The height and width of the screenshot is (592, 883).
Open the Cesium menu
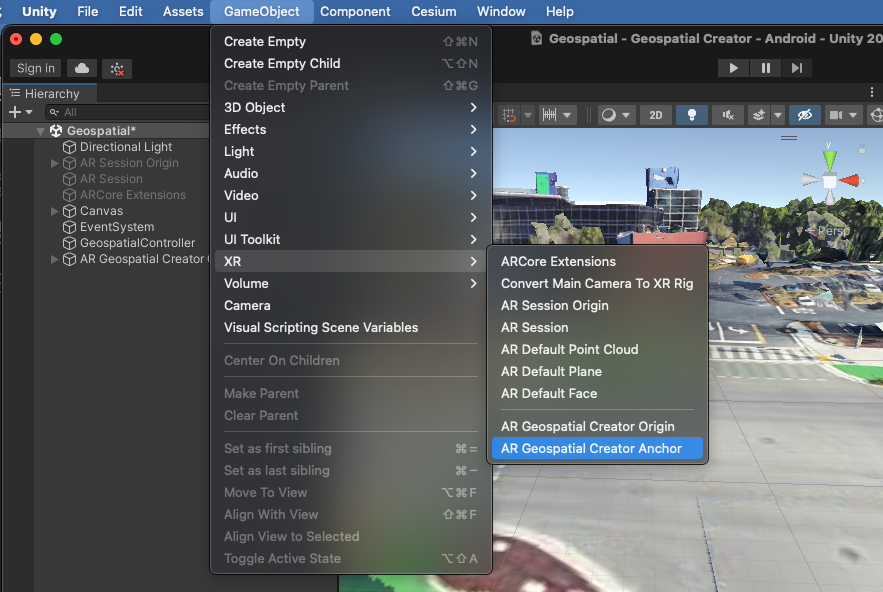coord(433,12)
